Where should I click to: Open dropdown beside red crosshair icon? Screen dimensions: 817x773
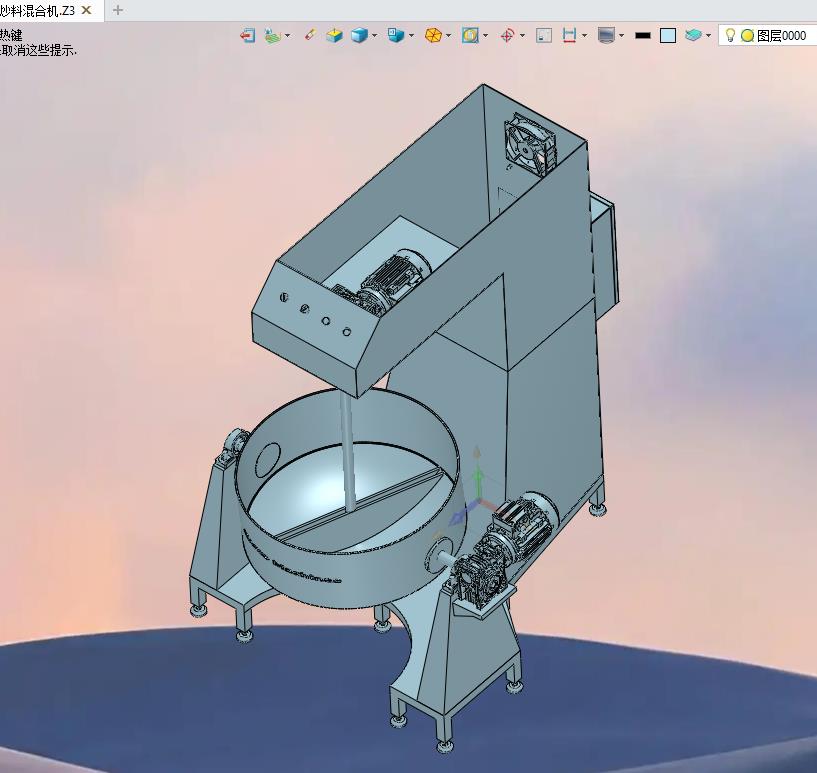click(522, 35)
